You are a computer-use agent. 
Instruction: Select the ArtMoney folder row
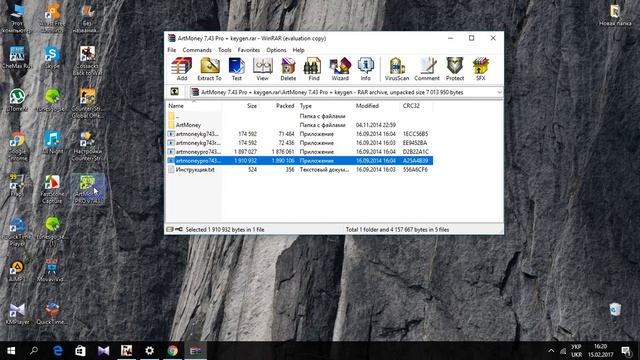point(300,125)
